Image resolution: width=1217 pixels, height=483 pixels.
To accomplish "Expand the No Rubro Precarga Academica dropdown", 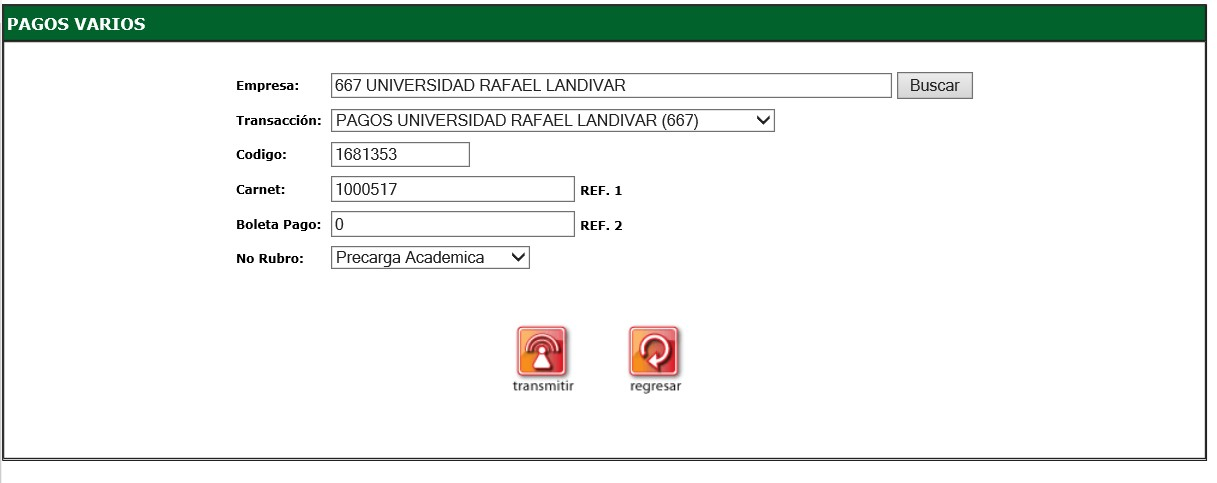I will pyautogui.click(x=429, y=258).
